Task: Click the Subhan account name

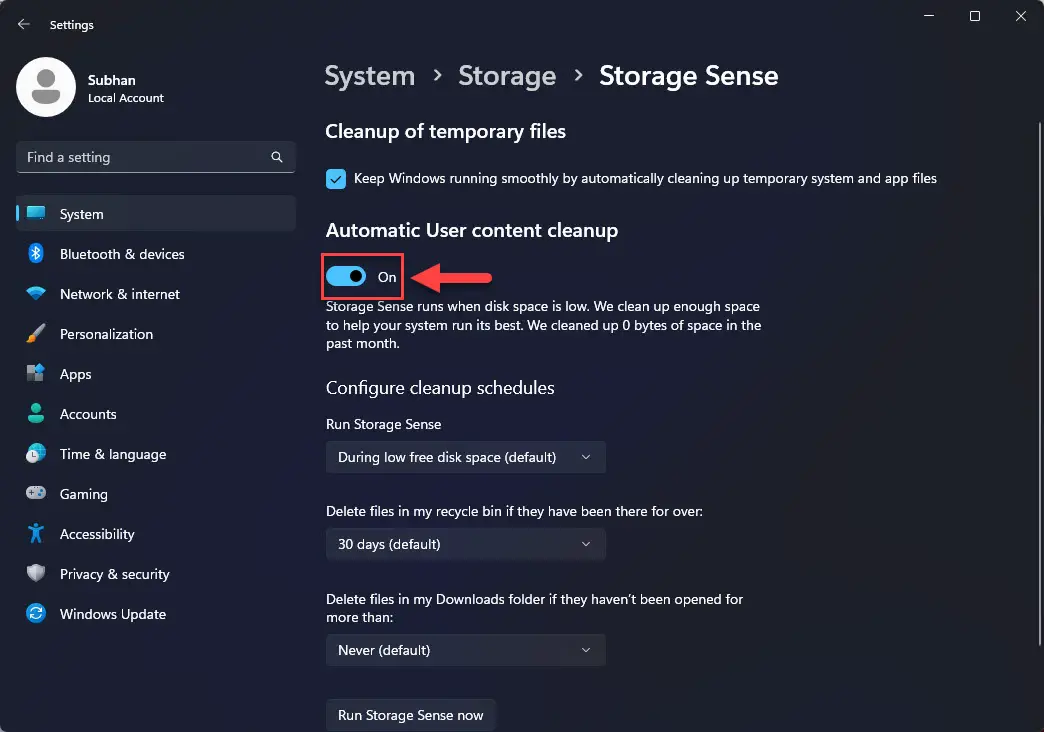Action: (x=111, y=80)
